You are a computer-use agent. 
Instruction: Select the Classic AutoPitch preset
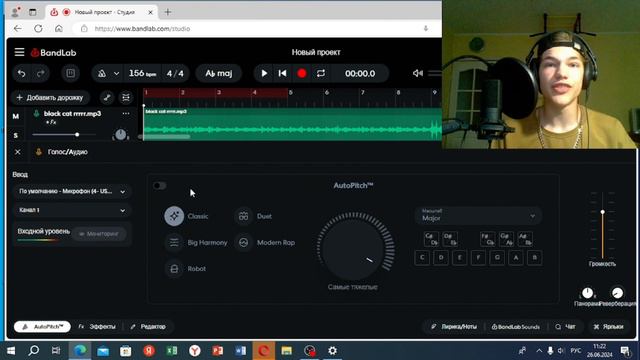(x=187, y=216)
